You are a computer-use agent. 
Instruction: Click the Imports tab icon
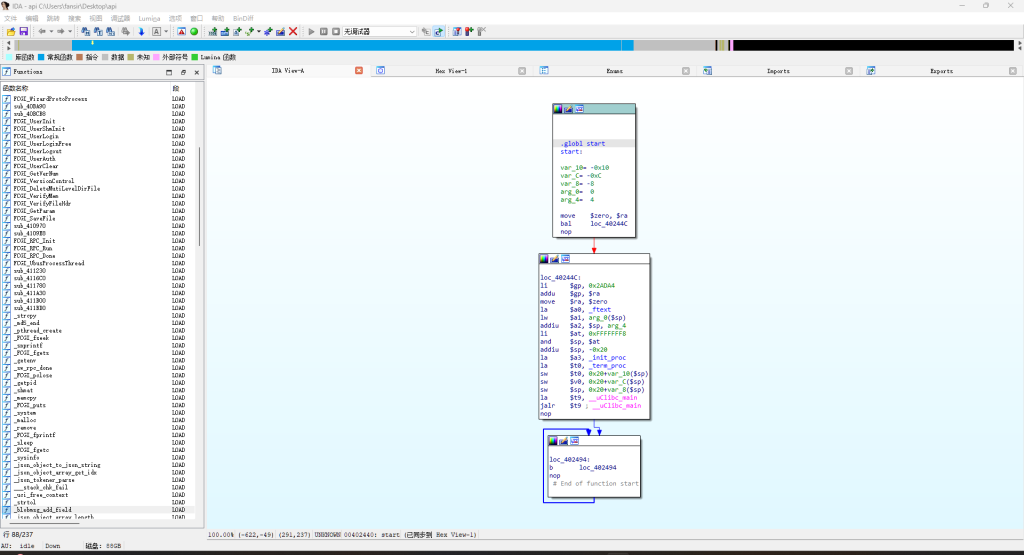[x=707, y=71]
